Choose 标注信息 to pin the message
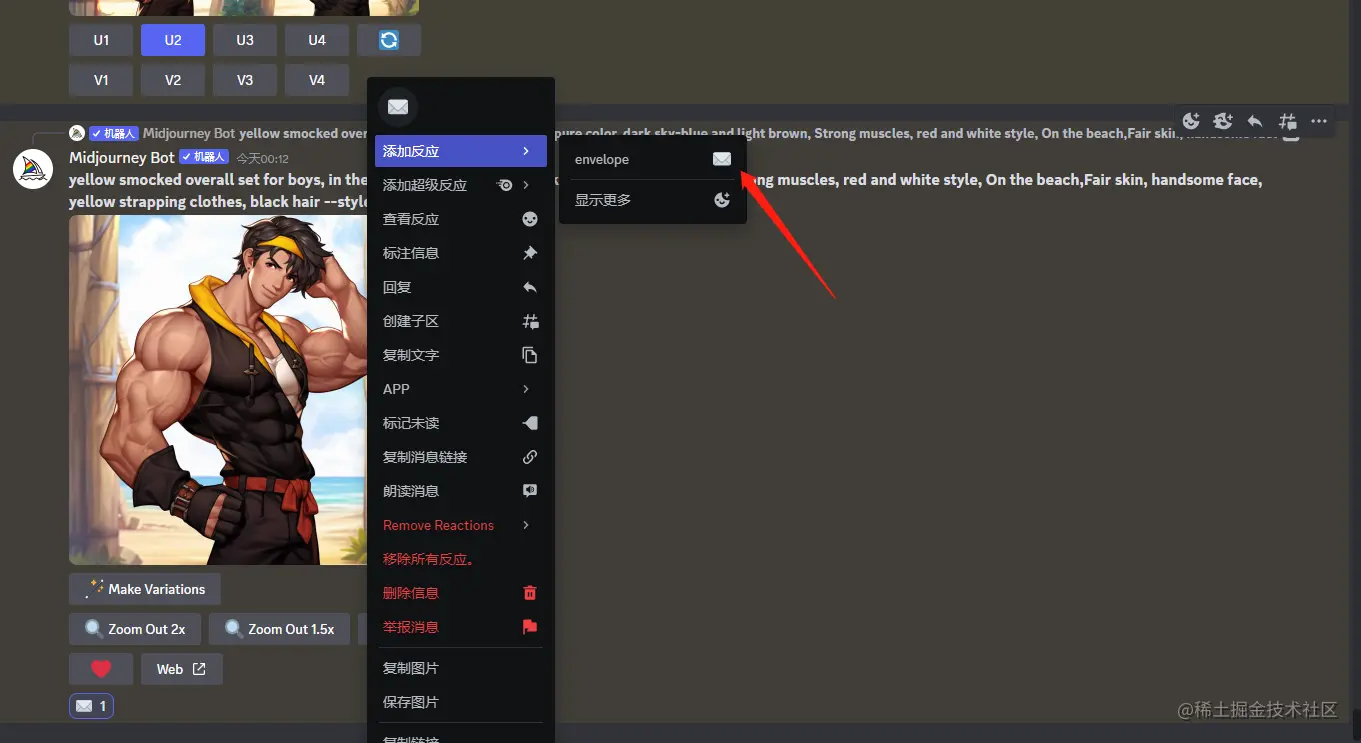The width and height of the screenshot is (1361, 743). tap(461, 253)
